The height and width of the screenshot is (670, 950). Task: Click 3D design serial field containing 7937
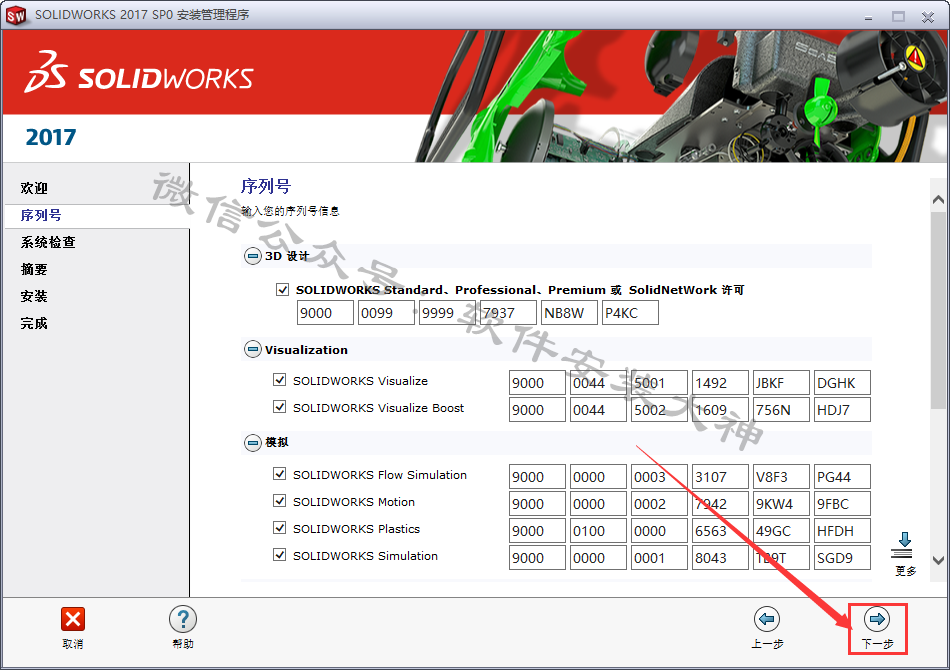(508, 313)
